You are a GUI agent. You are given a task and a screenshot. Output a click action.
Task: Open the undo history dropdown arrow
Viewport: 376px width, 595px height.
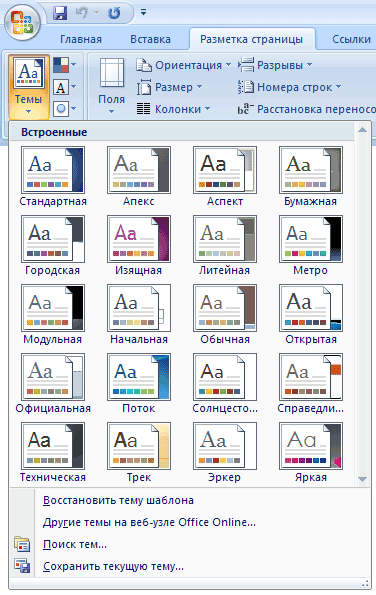click(96, 13)
